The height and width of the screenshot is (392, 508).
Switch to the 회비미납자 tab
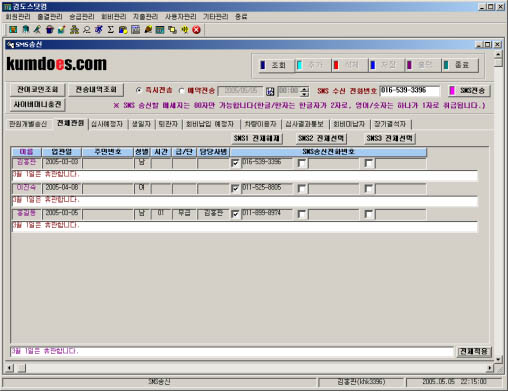click(x=349, y=124)
